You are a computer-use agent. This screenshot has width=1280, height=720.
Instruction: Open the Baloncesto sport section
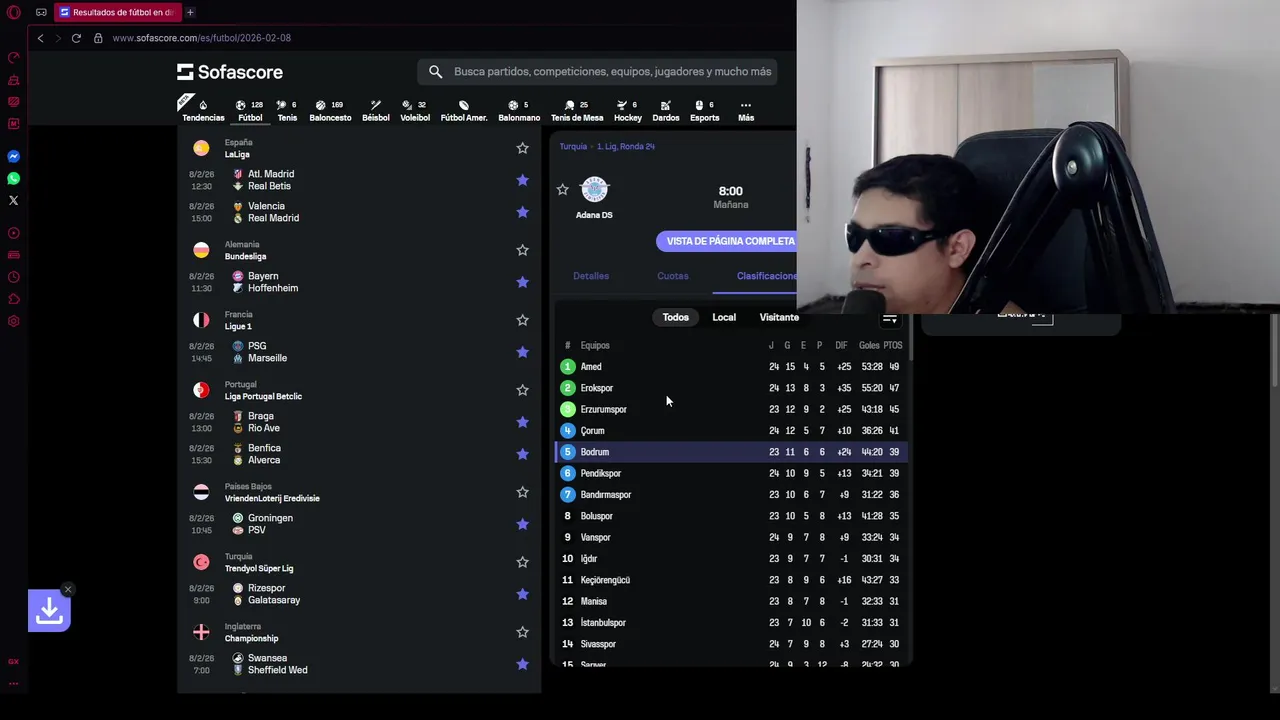pos(330,111)
